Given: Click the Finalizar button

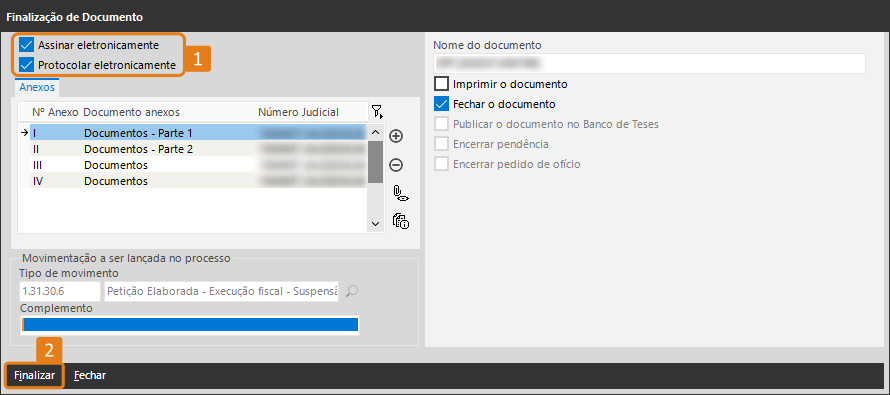Looking at the screenshot, I should (35, 376).
